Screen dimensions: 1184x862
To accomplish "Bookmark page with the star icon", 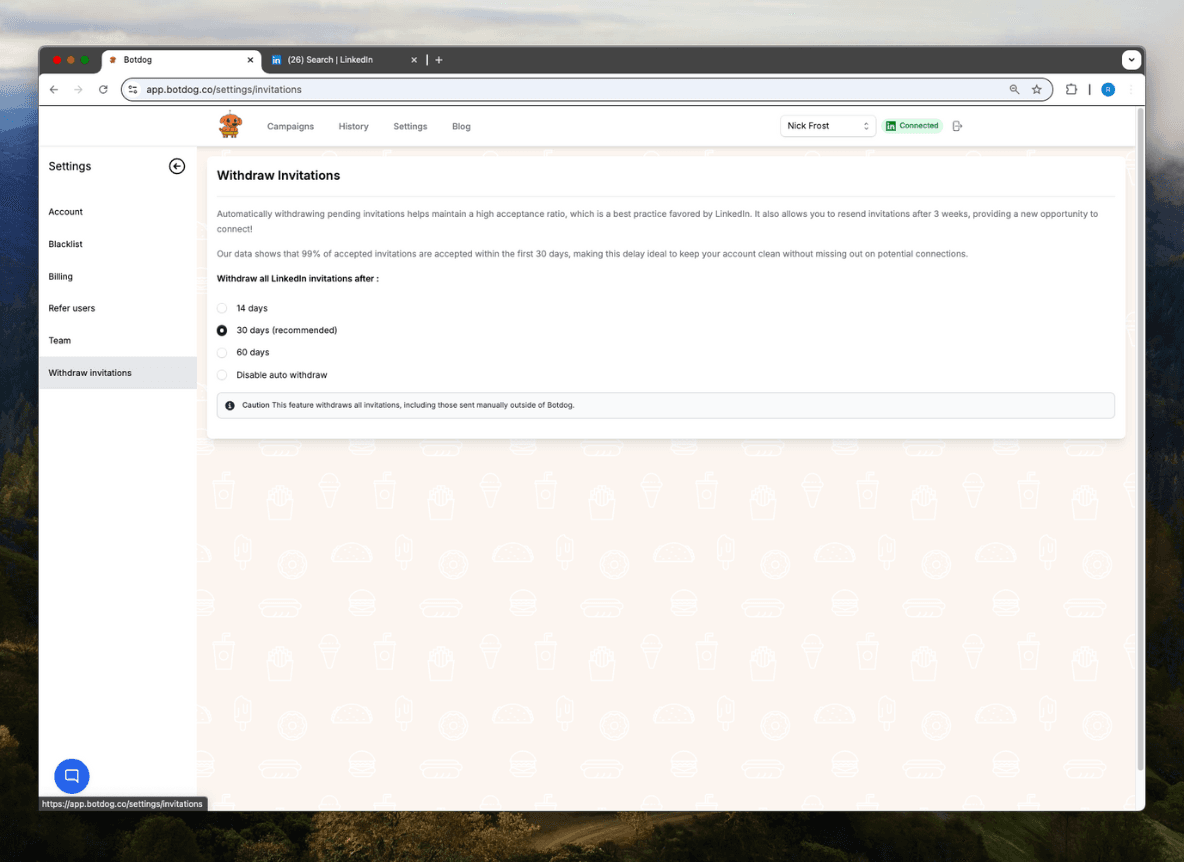I will click(1036, 89).
